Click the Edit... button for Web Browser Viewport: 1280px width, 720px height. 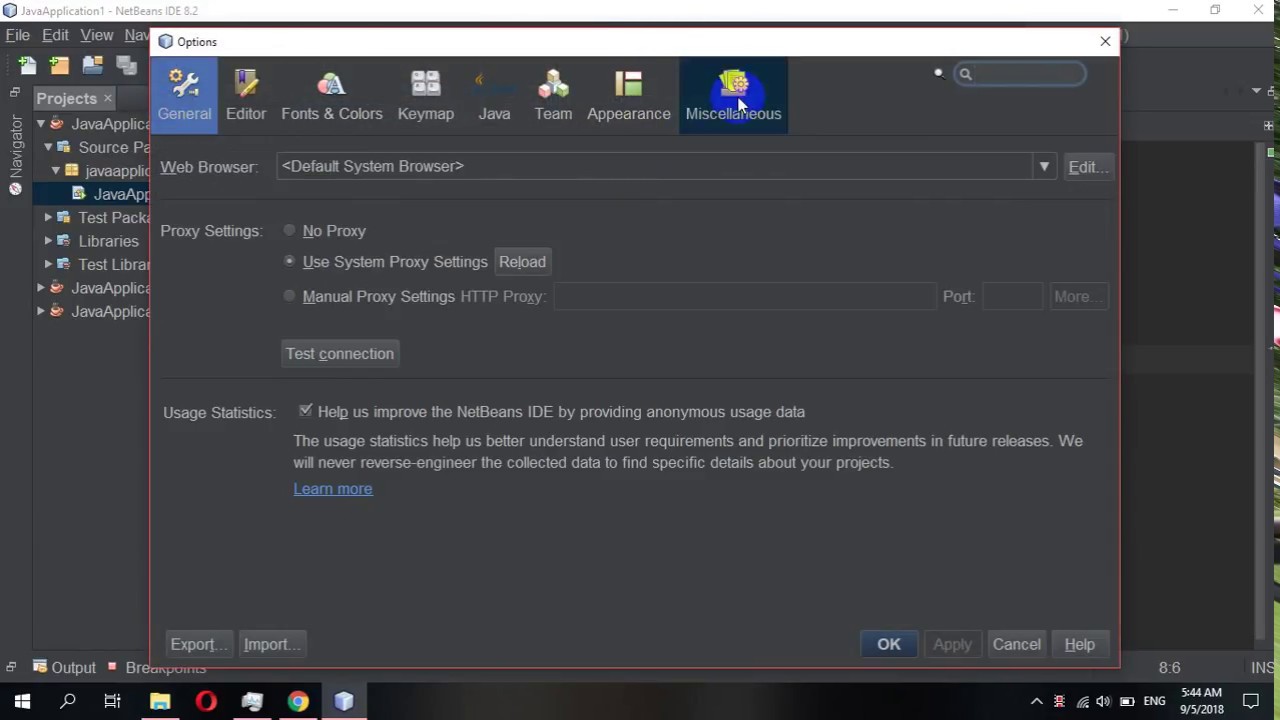(1088, 167)
